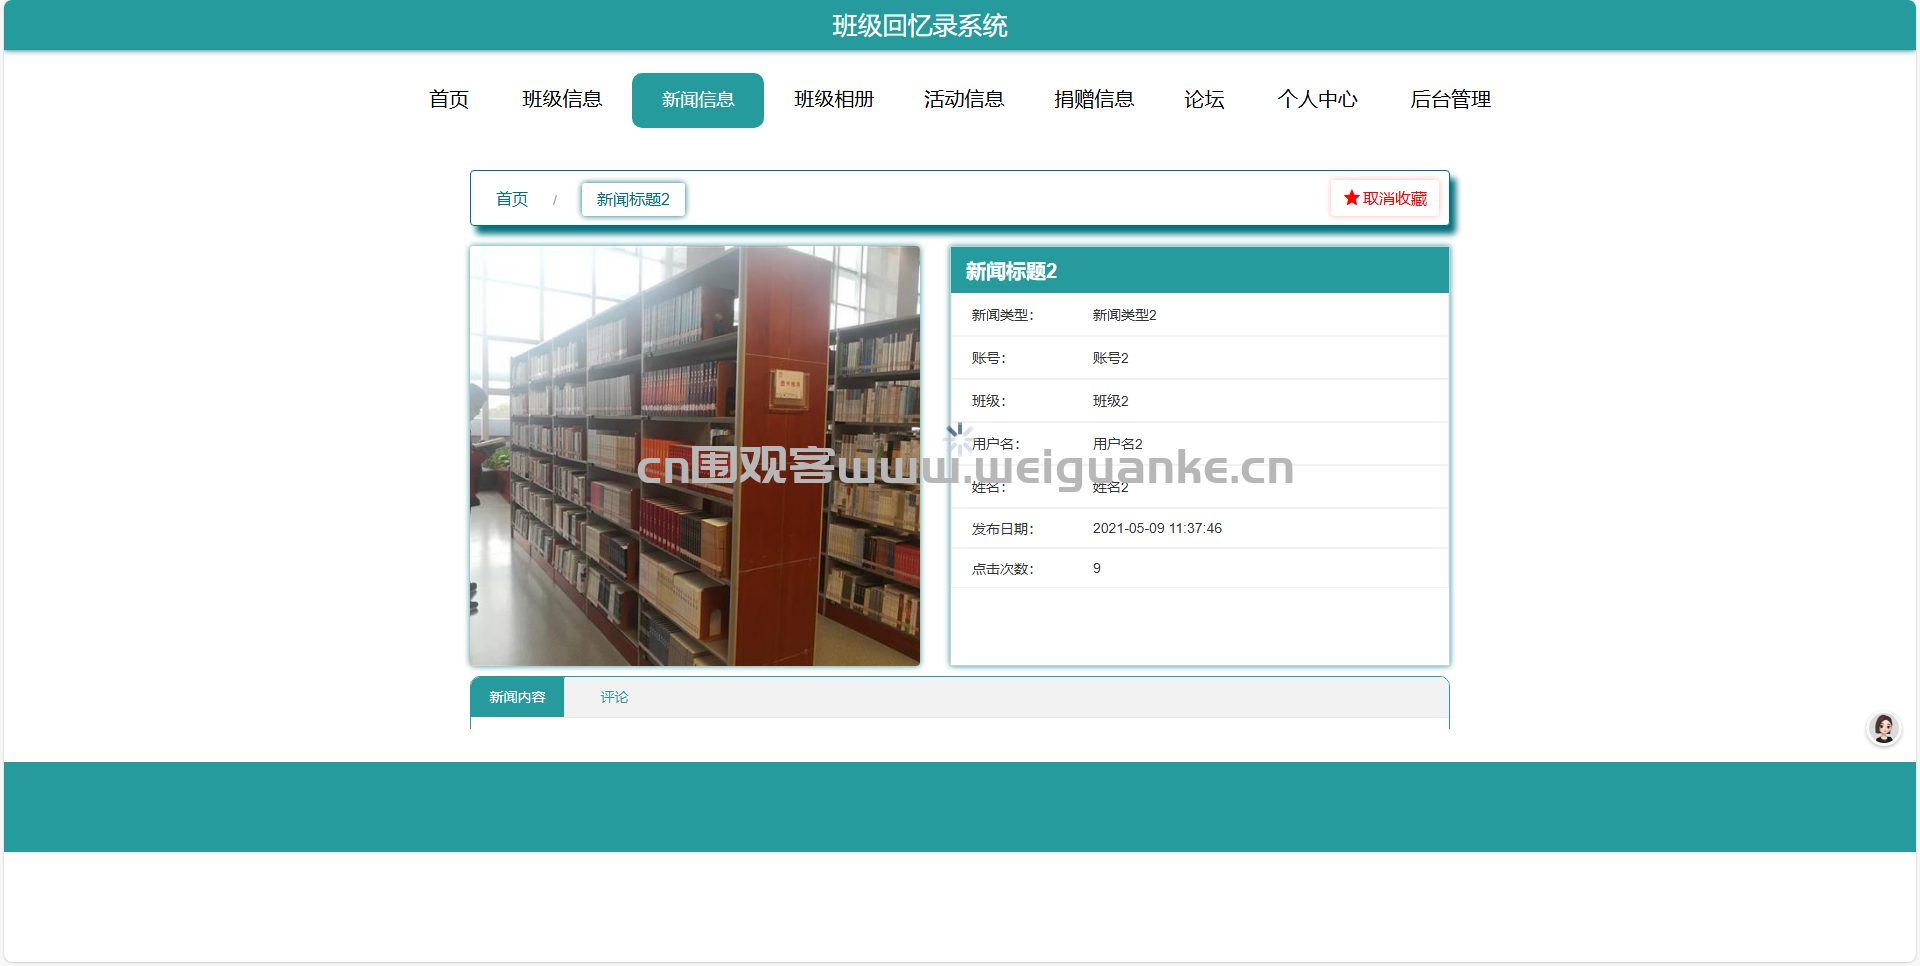The image size is (1920, 966).
Task: Click 新闻标题2 breadcrumb item
Action: (633, 199)
